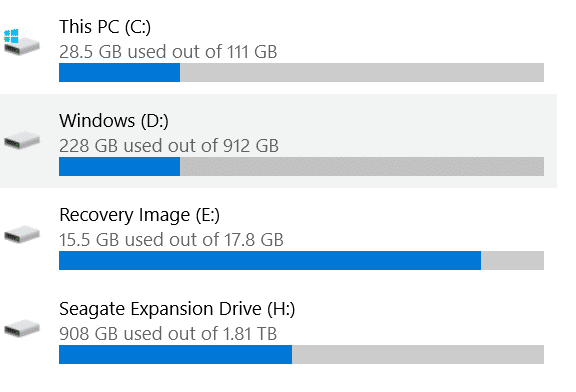Screen dimensions: 576x392
Task: Click the D: drive storage usage bar
Action: [x=301, y=166]
